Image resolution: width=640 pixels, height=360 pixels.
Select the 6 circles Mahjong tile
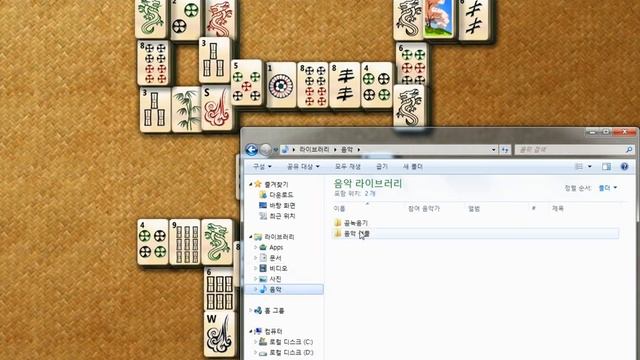pyautogui.click(x=411, y=64)
